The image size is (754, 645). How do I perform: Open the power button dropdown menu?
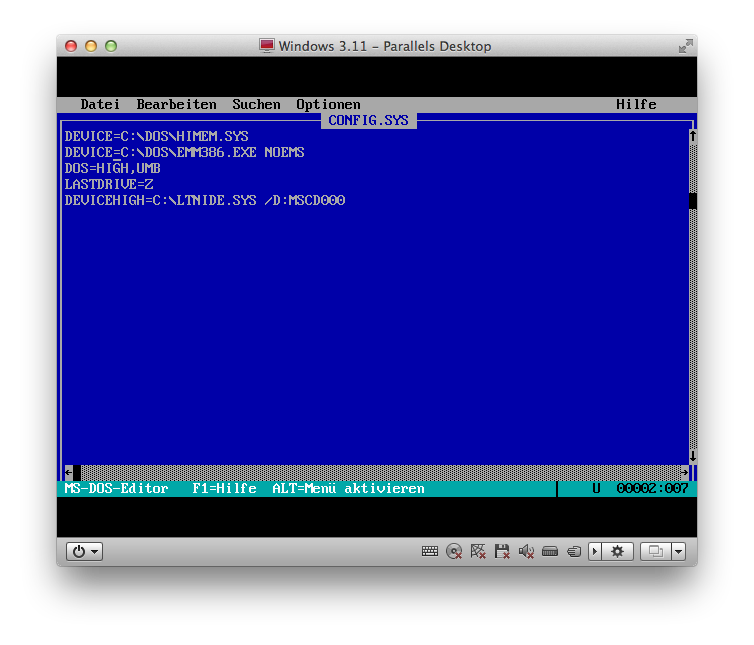[x=85, y=551]
